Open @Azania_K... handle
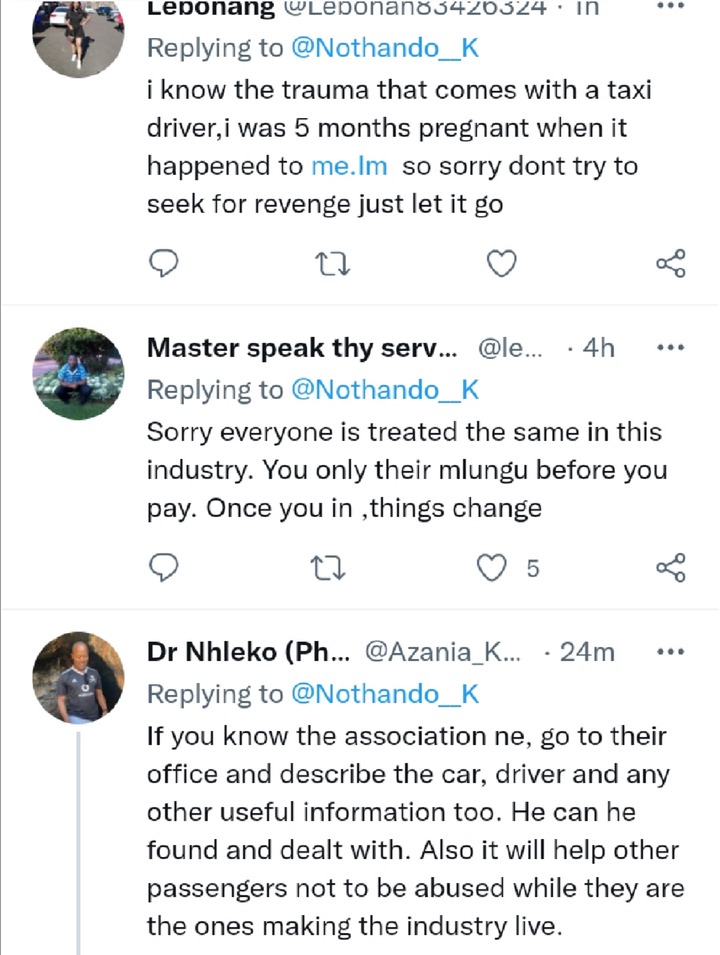The image size is (720, 955). 443,652
